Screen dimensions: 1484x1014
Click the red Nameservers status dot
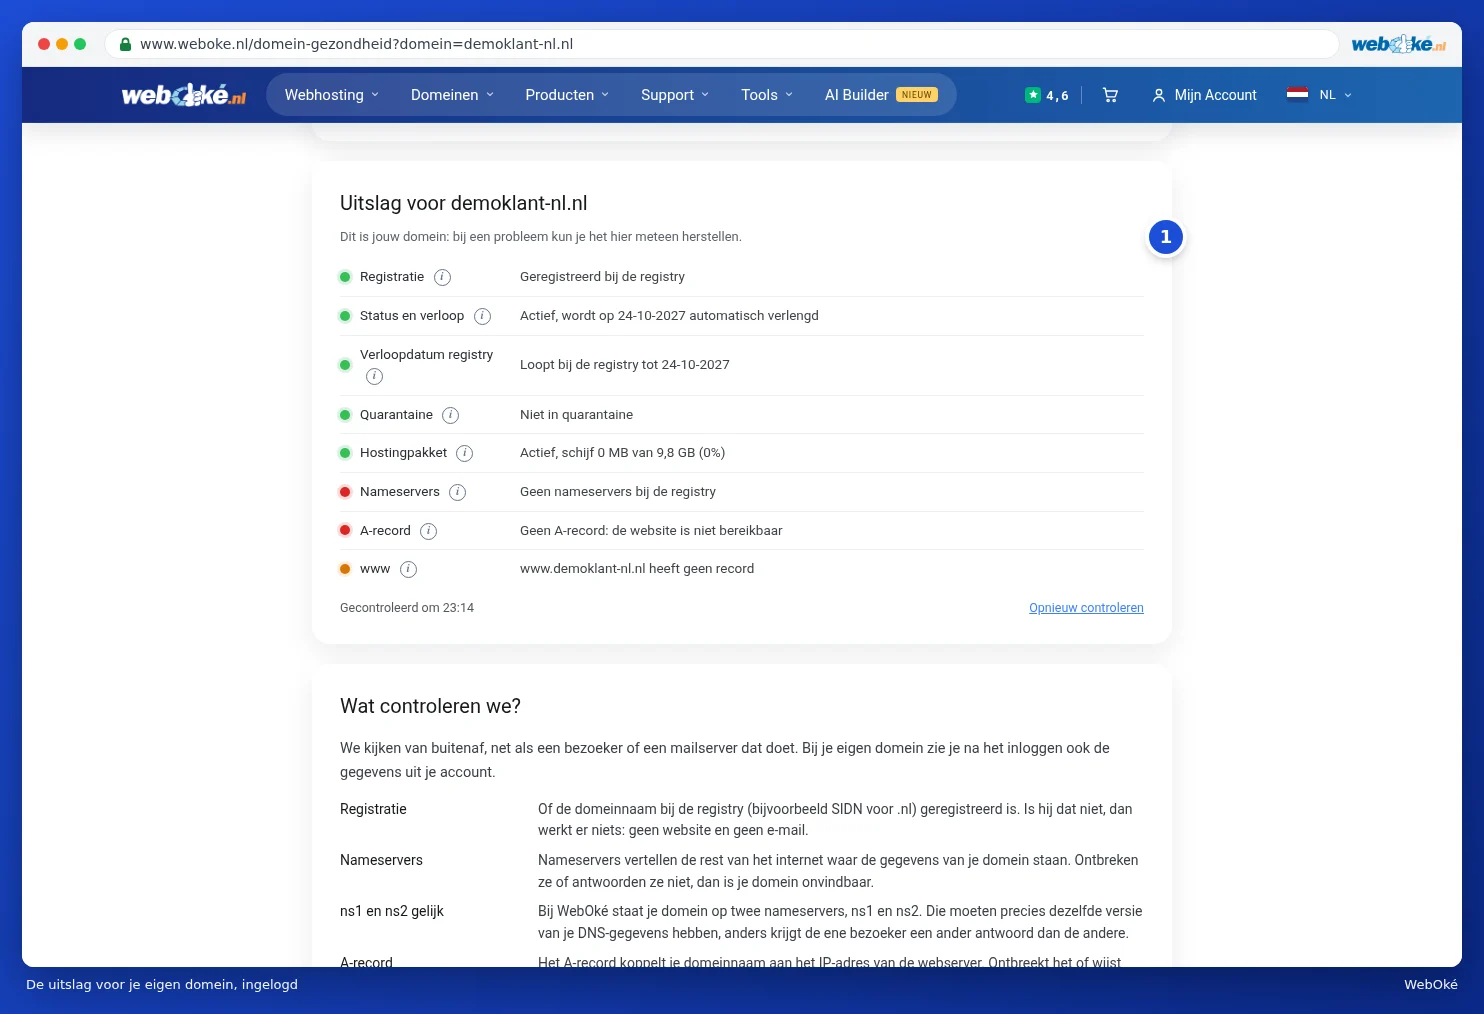[345, 492]
